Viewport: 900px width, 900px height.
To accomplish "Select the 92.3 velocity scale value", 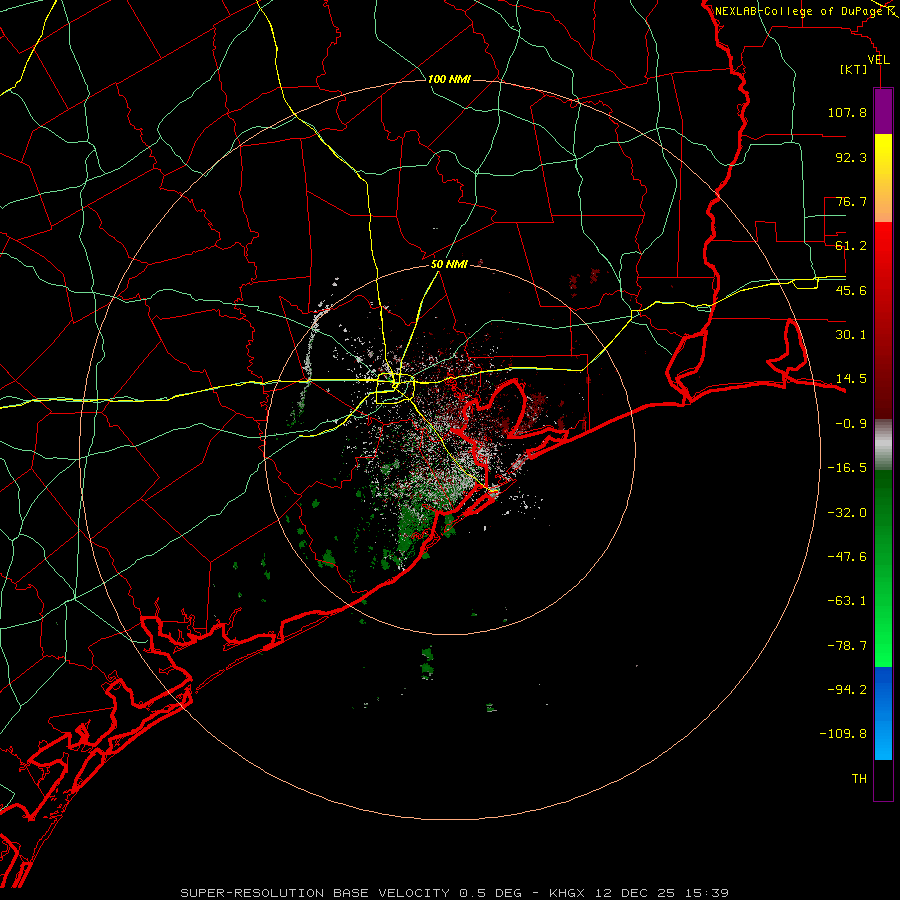I will click(x=851, y=157).
